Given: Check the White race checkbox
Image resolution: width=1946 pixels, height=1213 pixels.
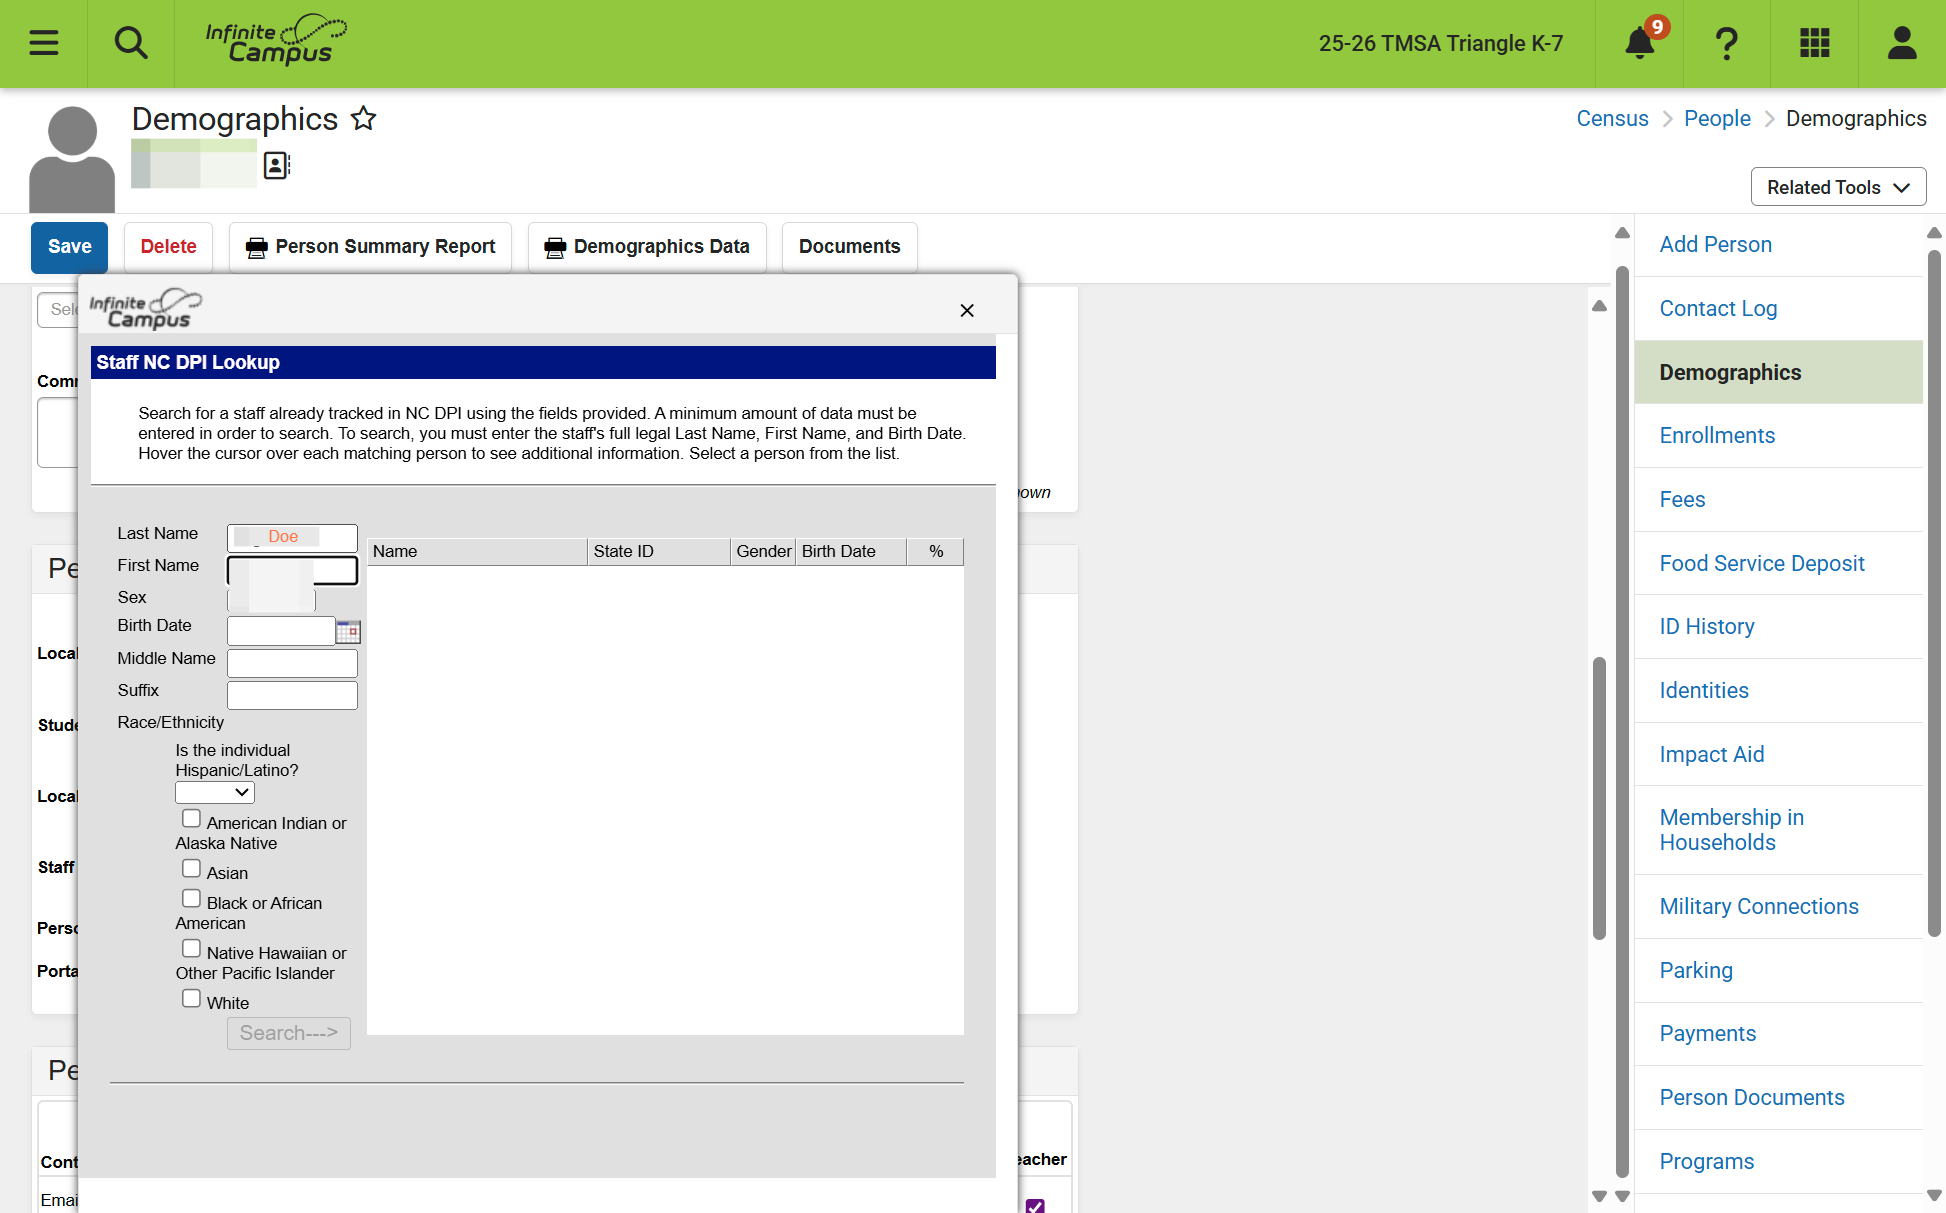Looking at the screenshot, I should (x=191, y=999).
